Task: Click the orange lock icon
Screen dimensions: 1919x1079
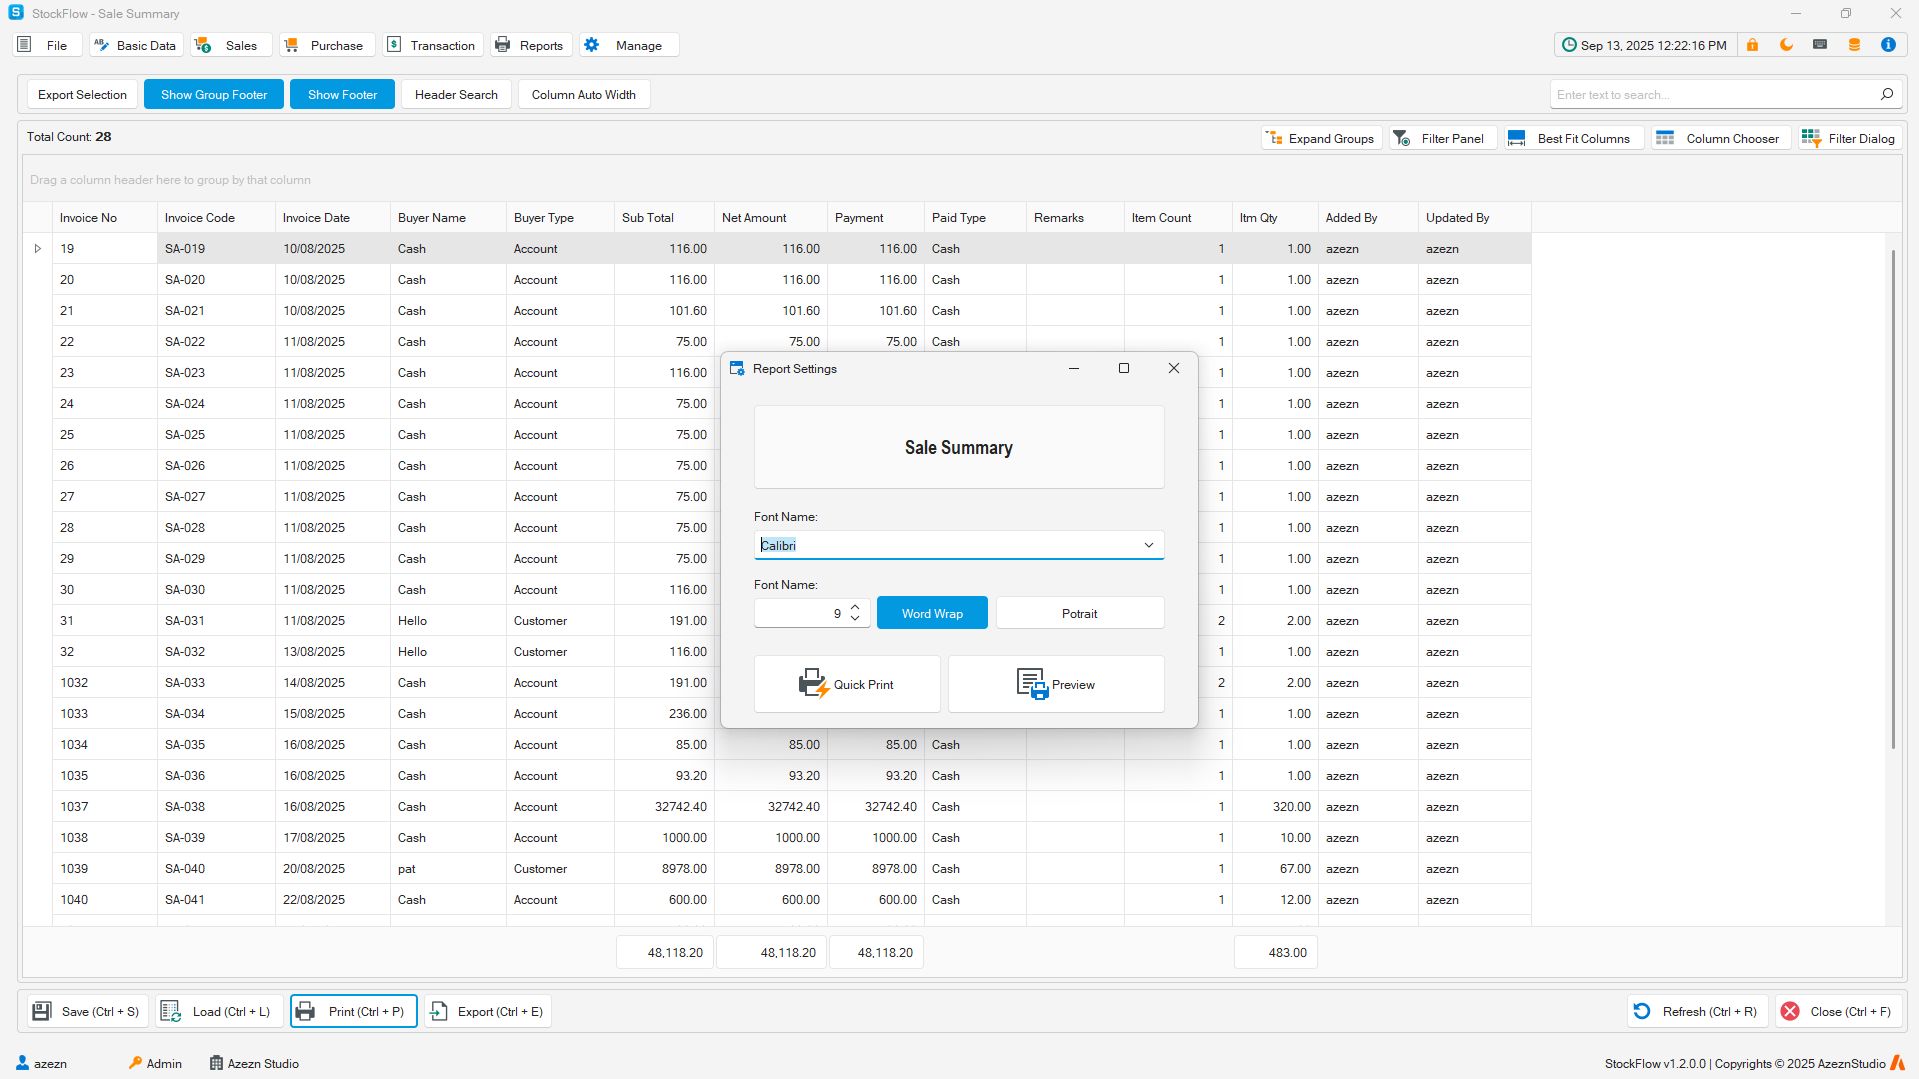Action: 1752,45
